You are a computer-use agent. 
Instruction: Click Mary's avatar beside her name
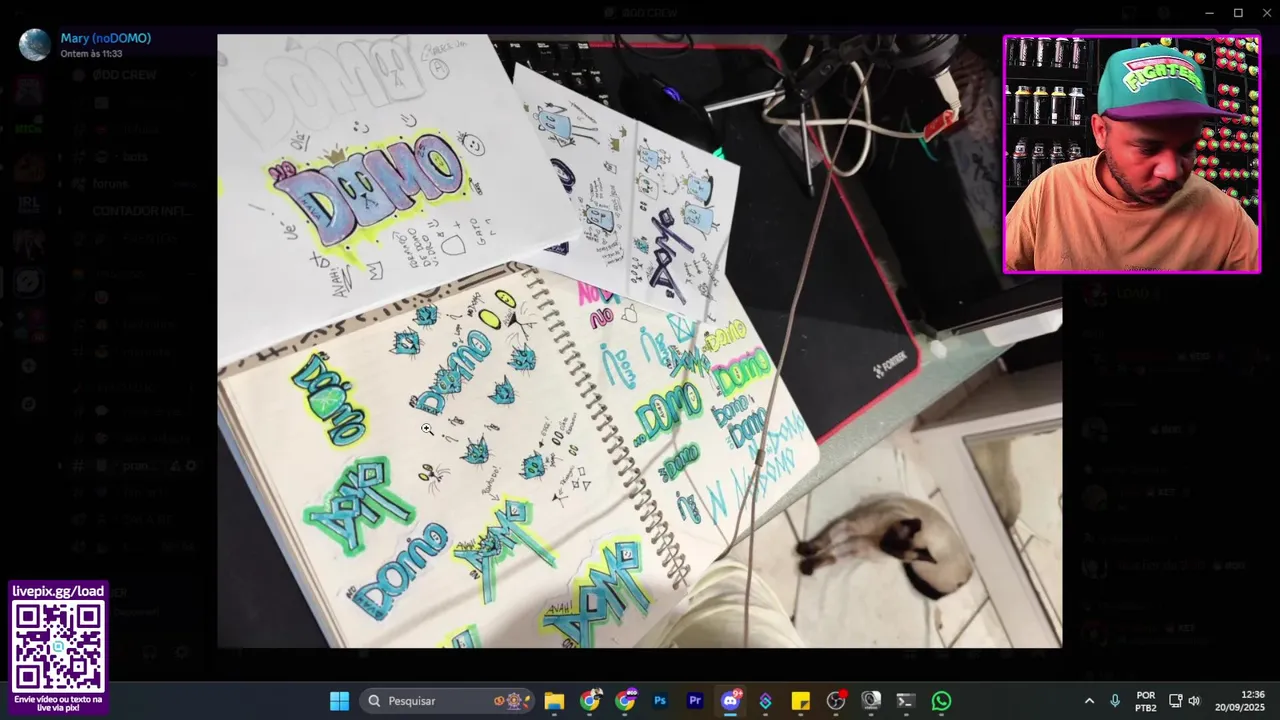point(35,45)
